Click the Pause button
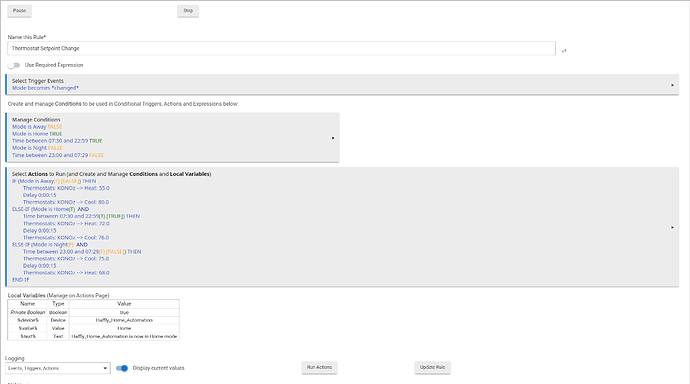 (19, 11)
